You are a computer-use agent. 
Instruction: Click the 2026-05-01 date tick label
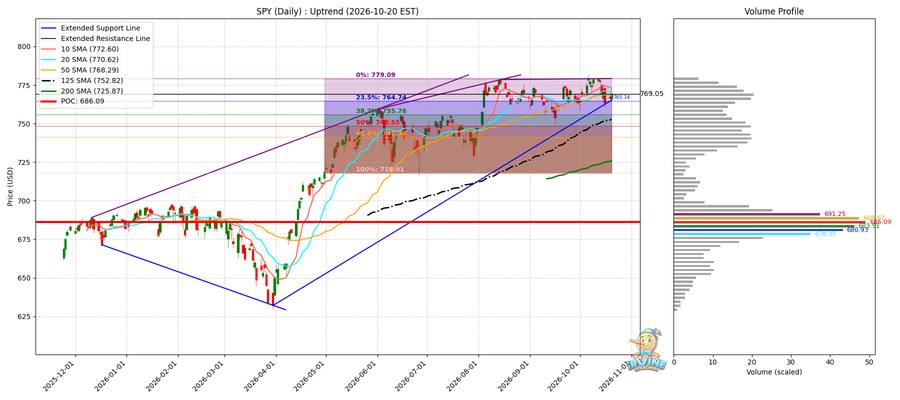pyautogui.click(x=313, y=376)
